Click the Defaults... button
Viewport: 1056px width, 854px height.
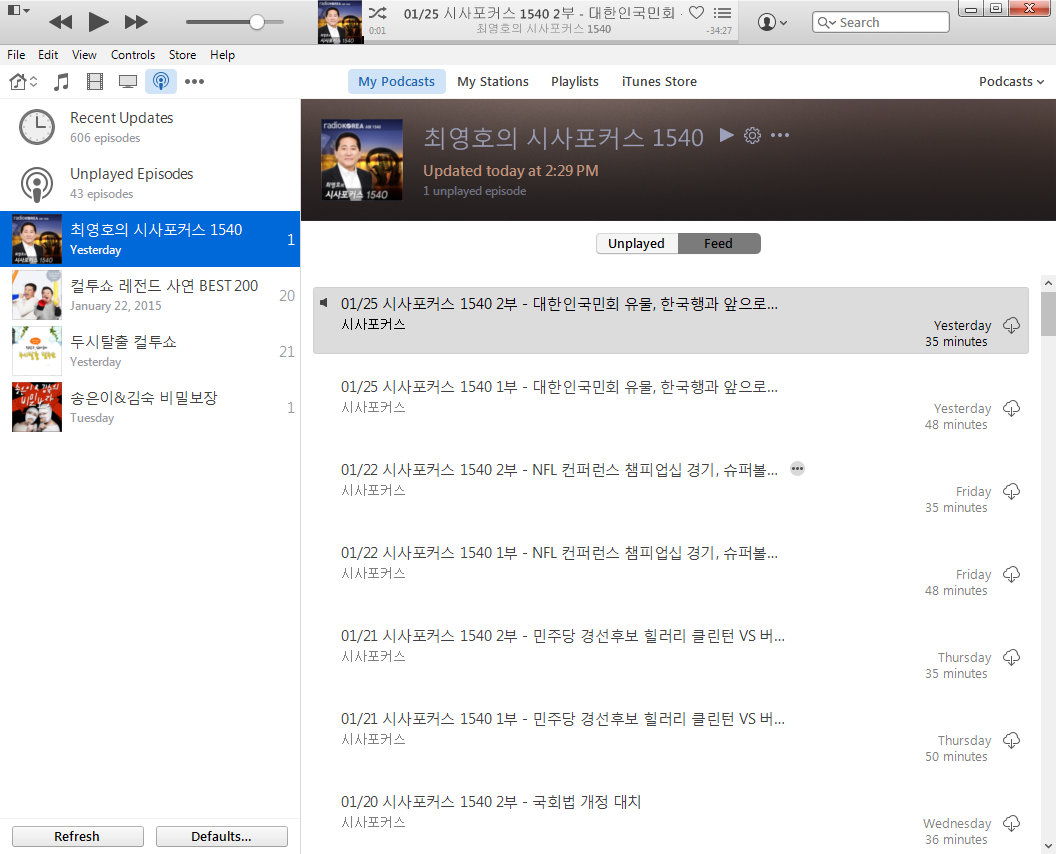pyautogui.click(x=222, y=836)
